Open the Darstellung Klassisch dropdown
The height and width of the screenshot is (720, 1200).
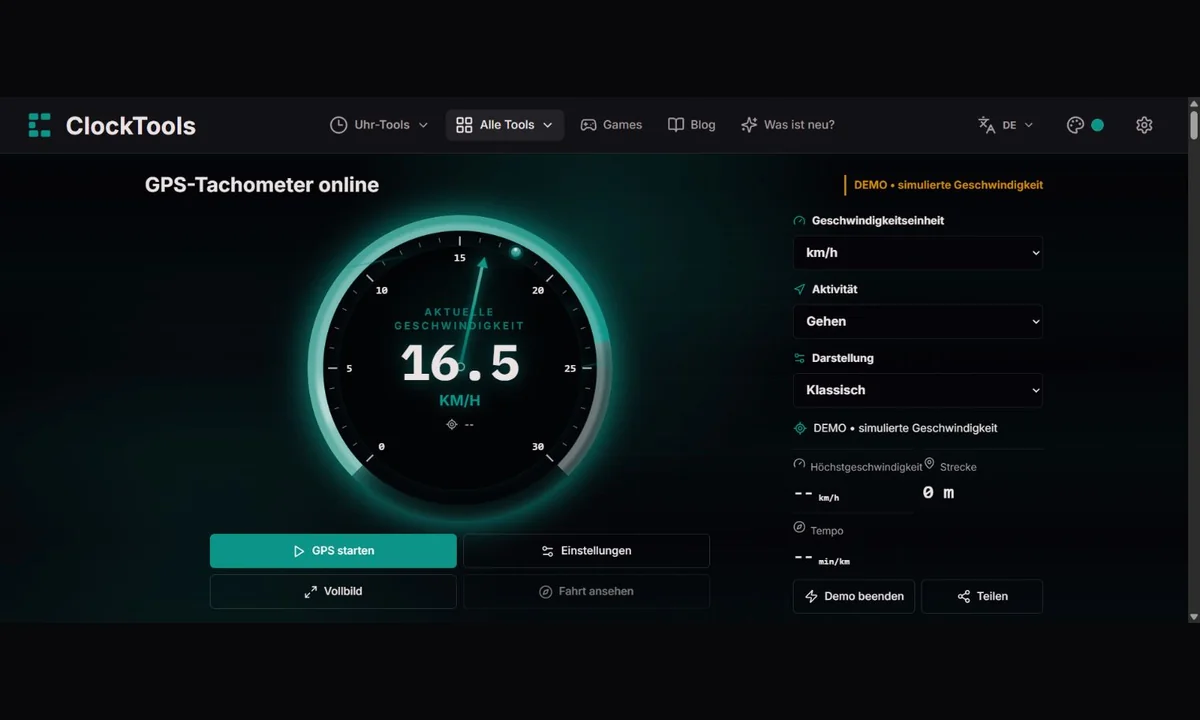(918, 390)
